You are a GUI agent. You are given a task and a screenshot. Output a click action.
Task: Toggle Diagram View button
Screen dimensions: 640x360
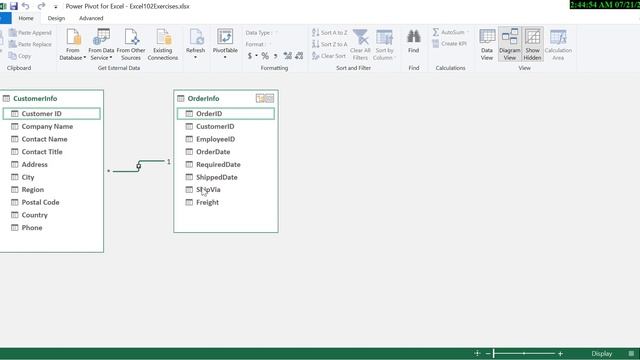(510, 45)
